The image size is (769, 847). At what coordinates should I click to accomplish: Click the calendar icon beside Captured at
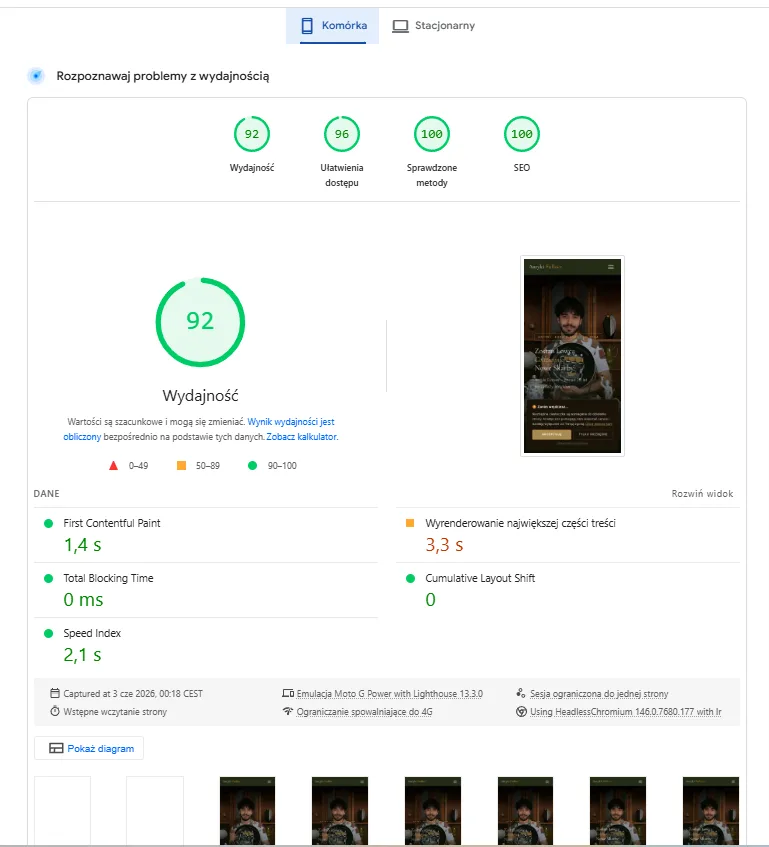pyautogui.click(x=55, y=693)
